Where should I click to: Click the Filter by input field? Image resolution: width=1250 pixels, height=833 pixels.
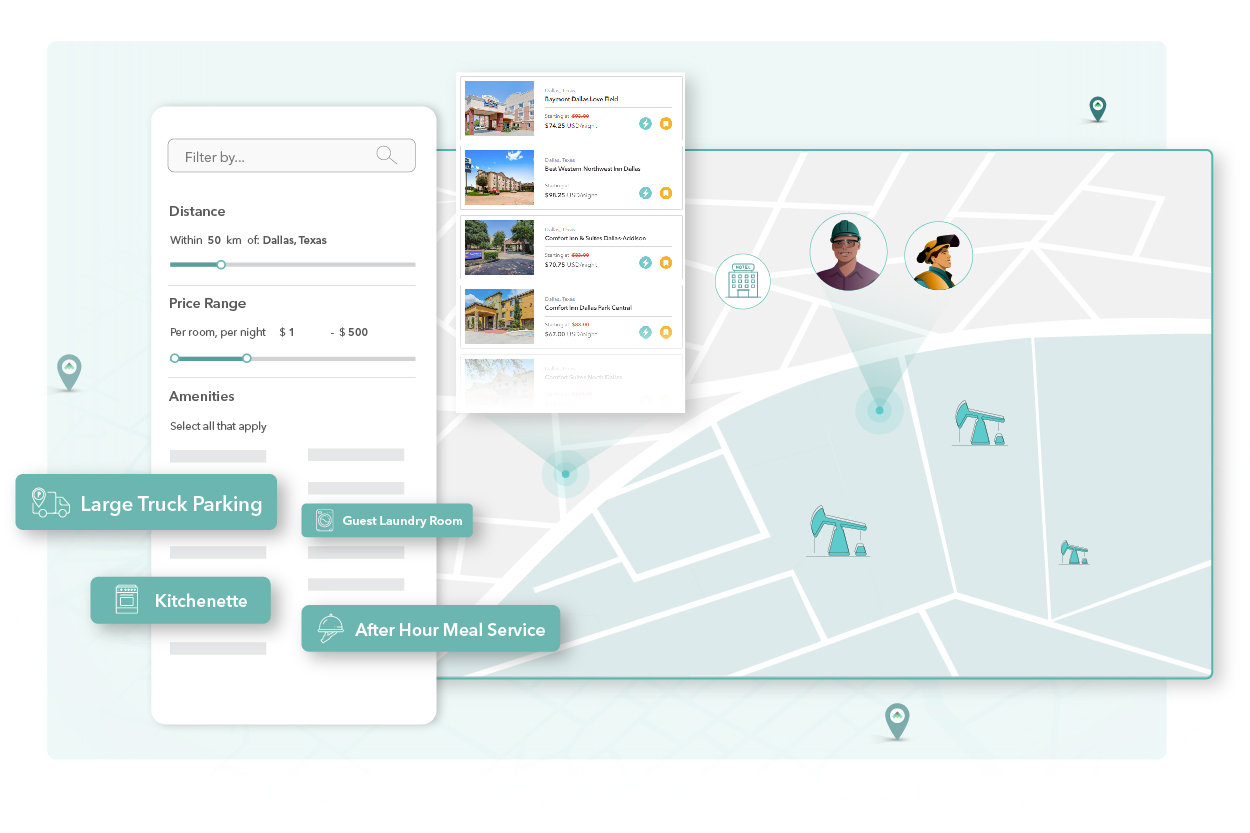pyautogui.click(x=270, y=155)
